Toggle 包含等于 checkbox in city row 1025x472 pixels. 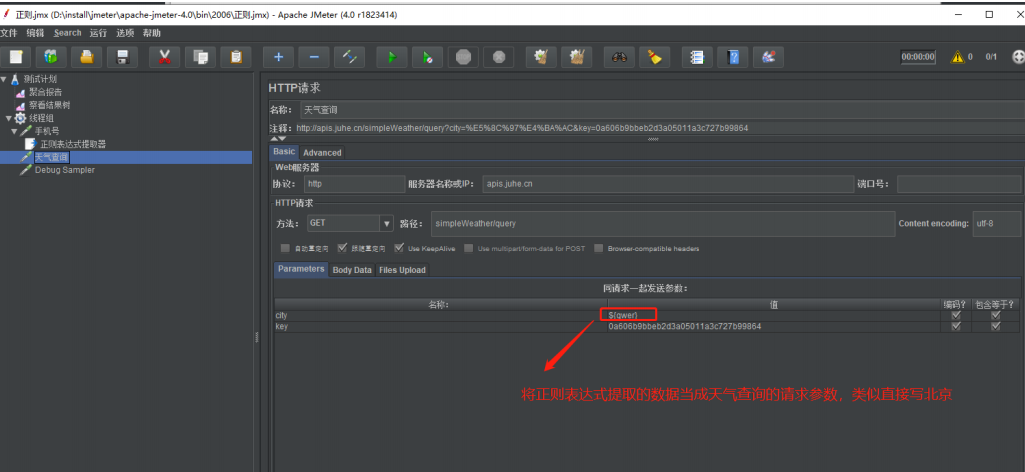point(996,315)
